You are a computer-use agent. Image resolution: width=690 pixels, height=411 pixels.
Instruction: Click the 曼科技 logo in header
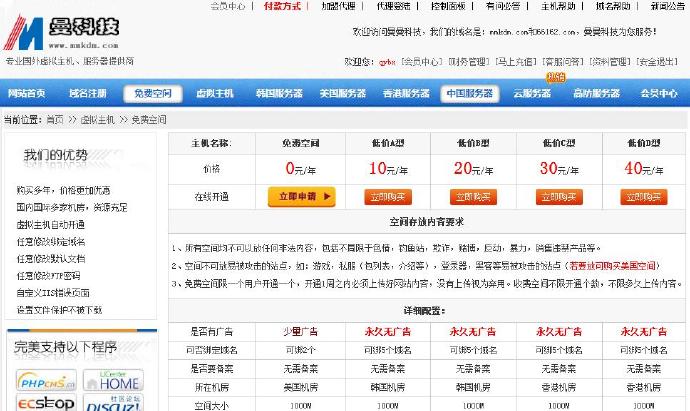tap(62, 33)
